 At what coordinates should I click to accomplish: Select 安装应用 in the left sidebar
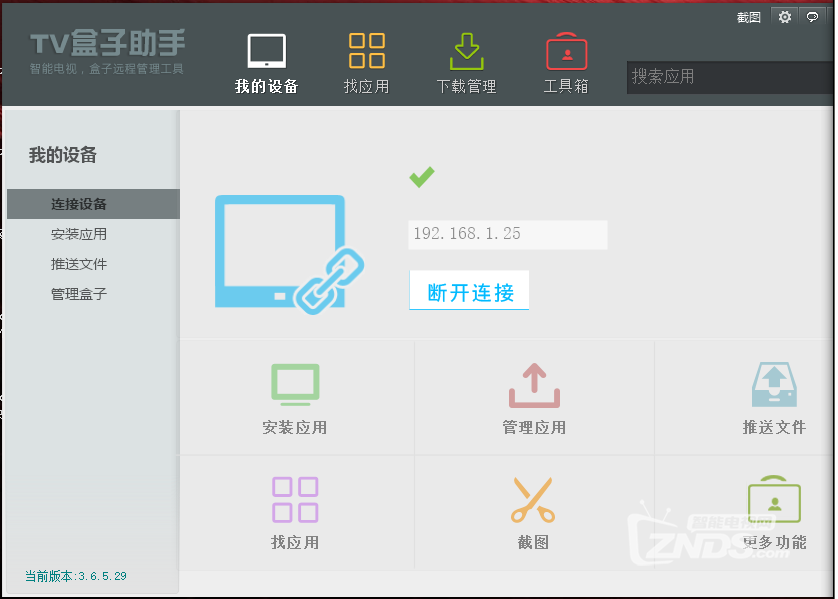(x=79, y=234)
